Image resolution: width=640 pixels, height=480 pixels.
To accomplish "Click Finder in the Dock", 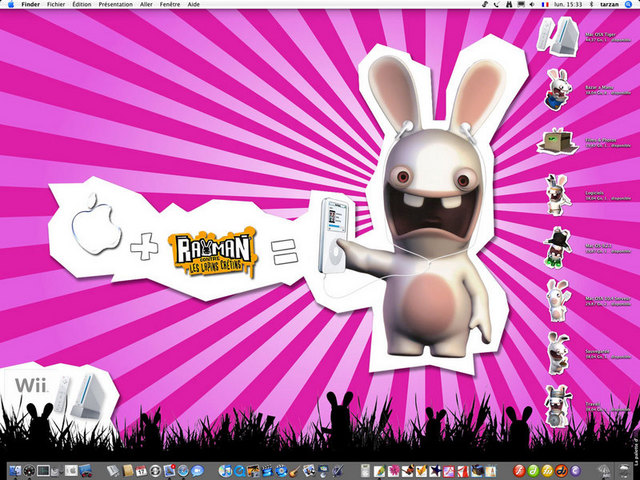I will (15, 471).
